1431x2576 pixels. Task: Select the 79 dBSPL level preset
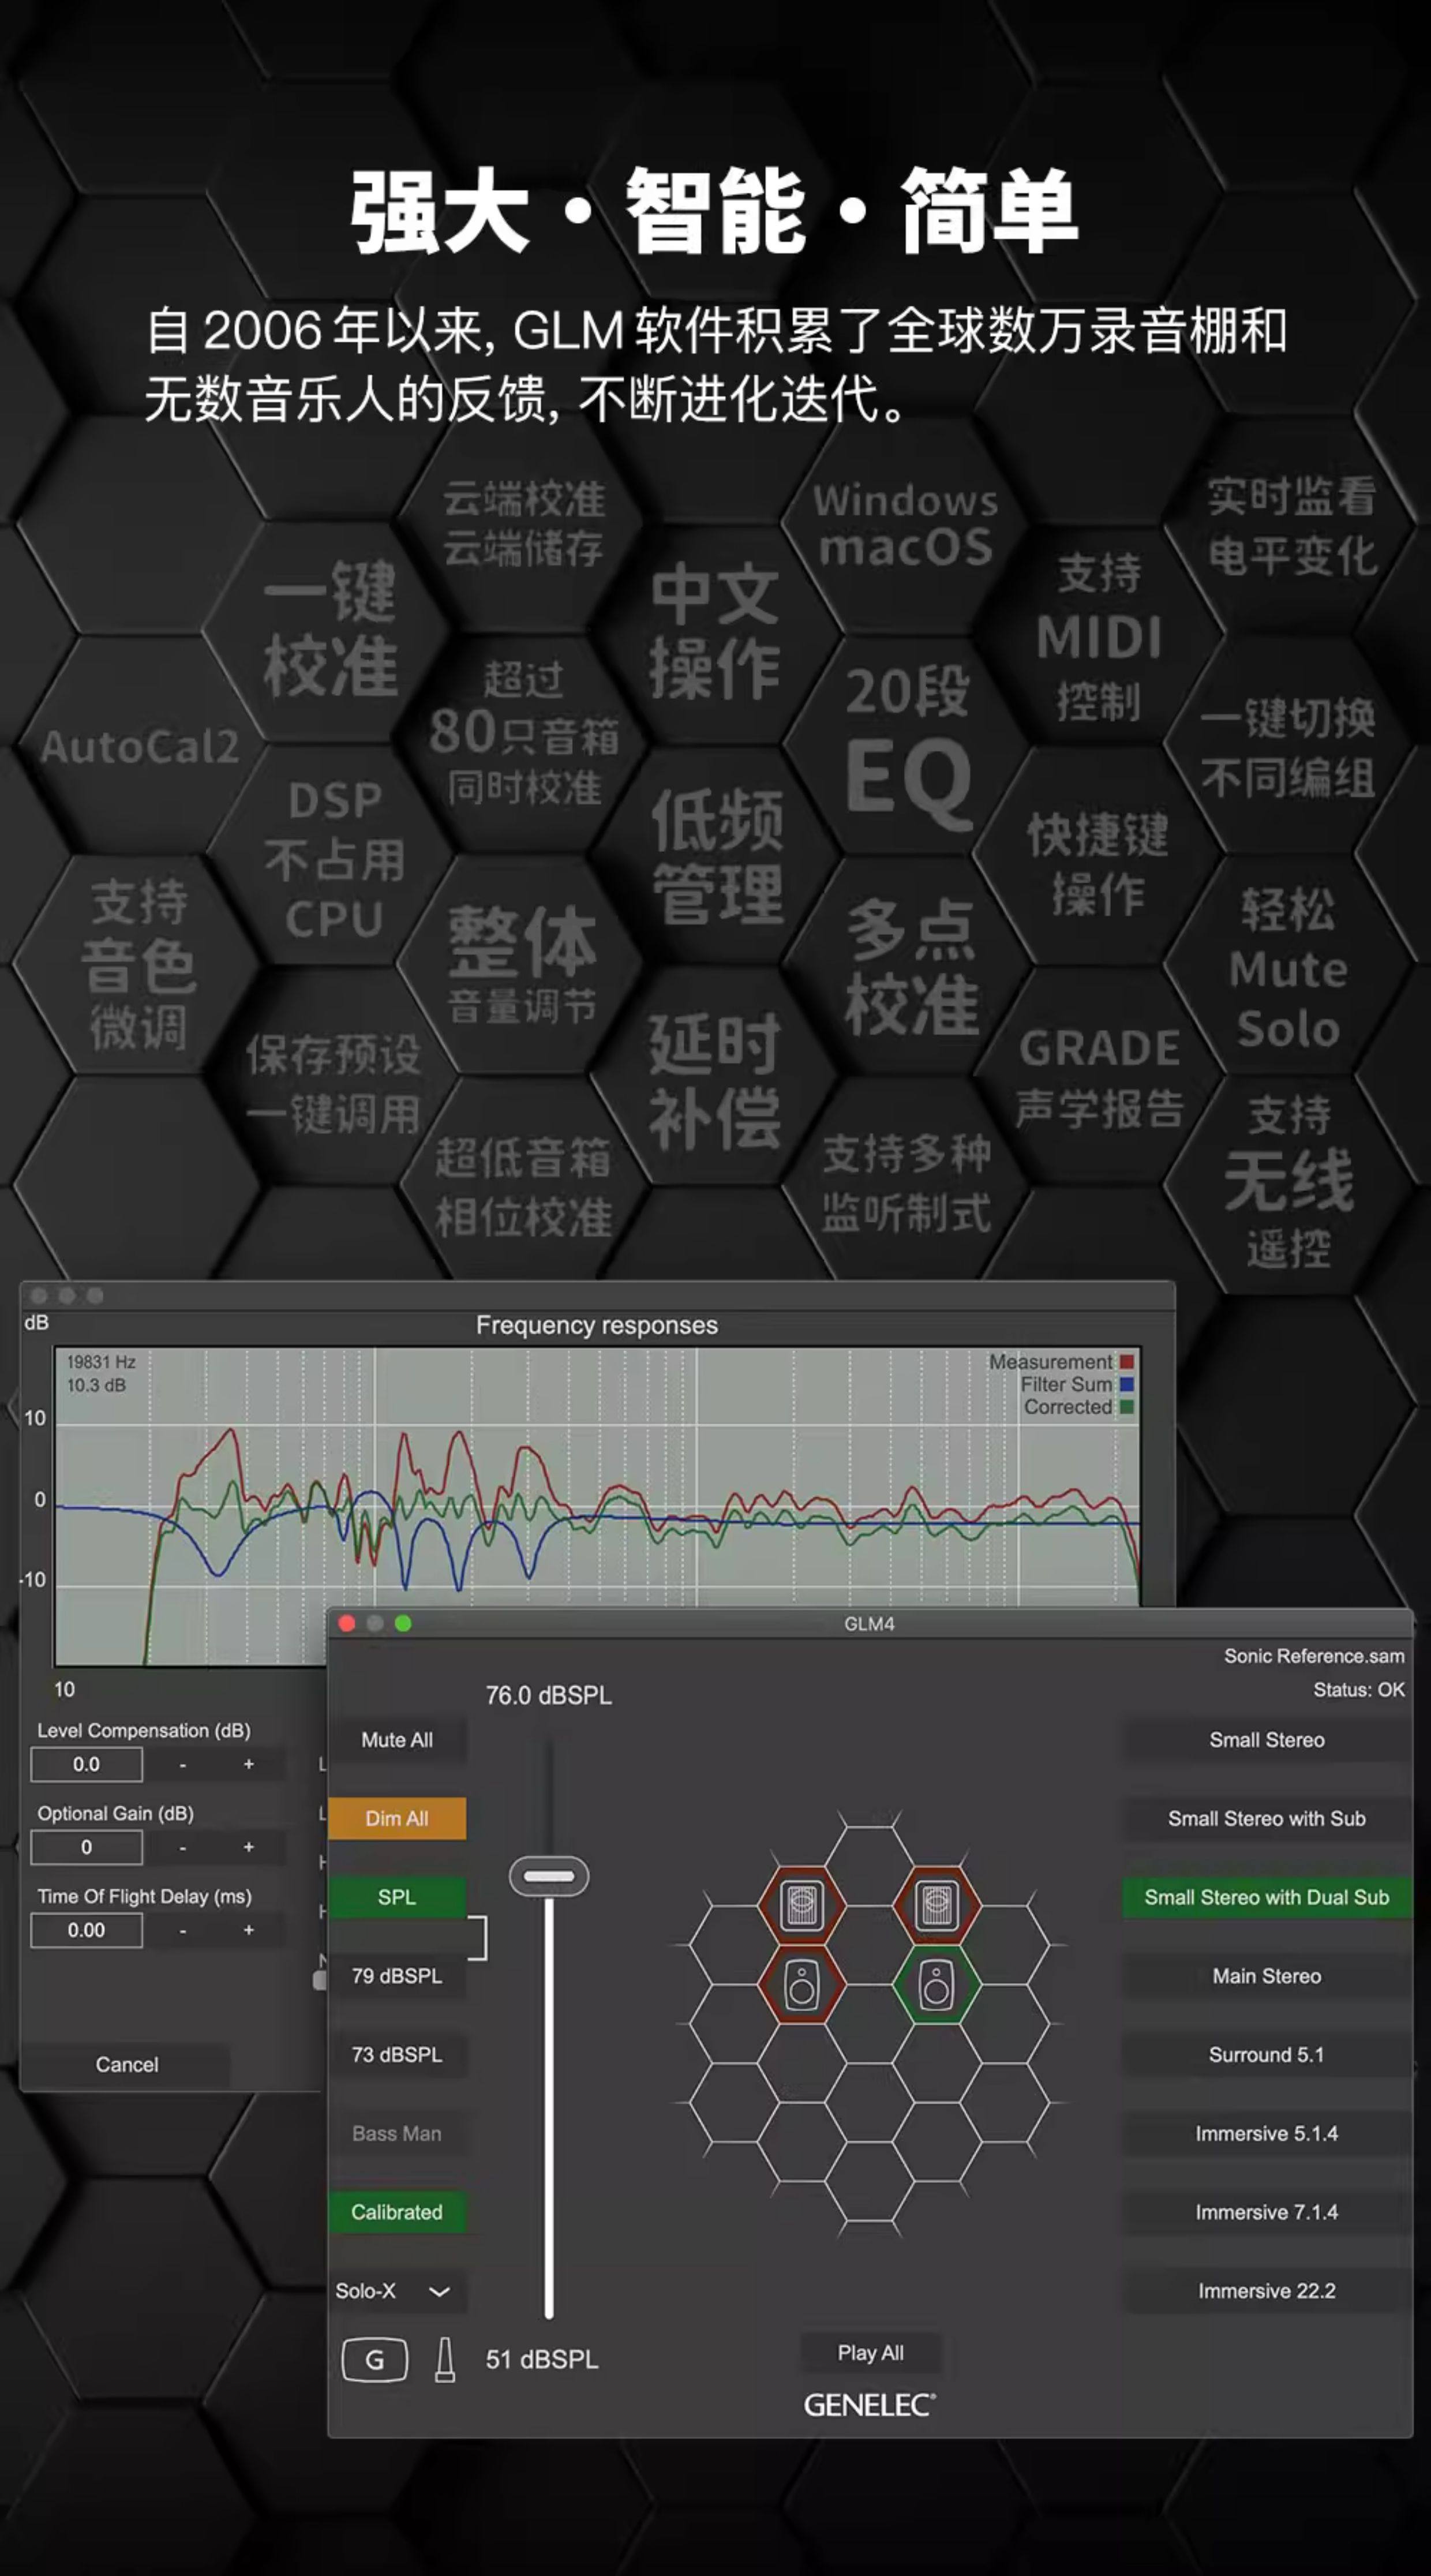pos(397,1976)
